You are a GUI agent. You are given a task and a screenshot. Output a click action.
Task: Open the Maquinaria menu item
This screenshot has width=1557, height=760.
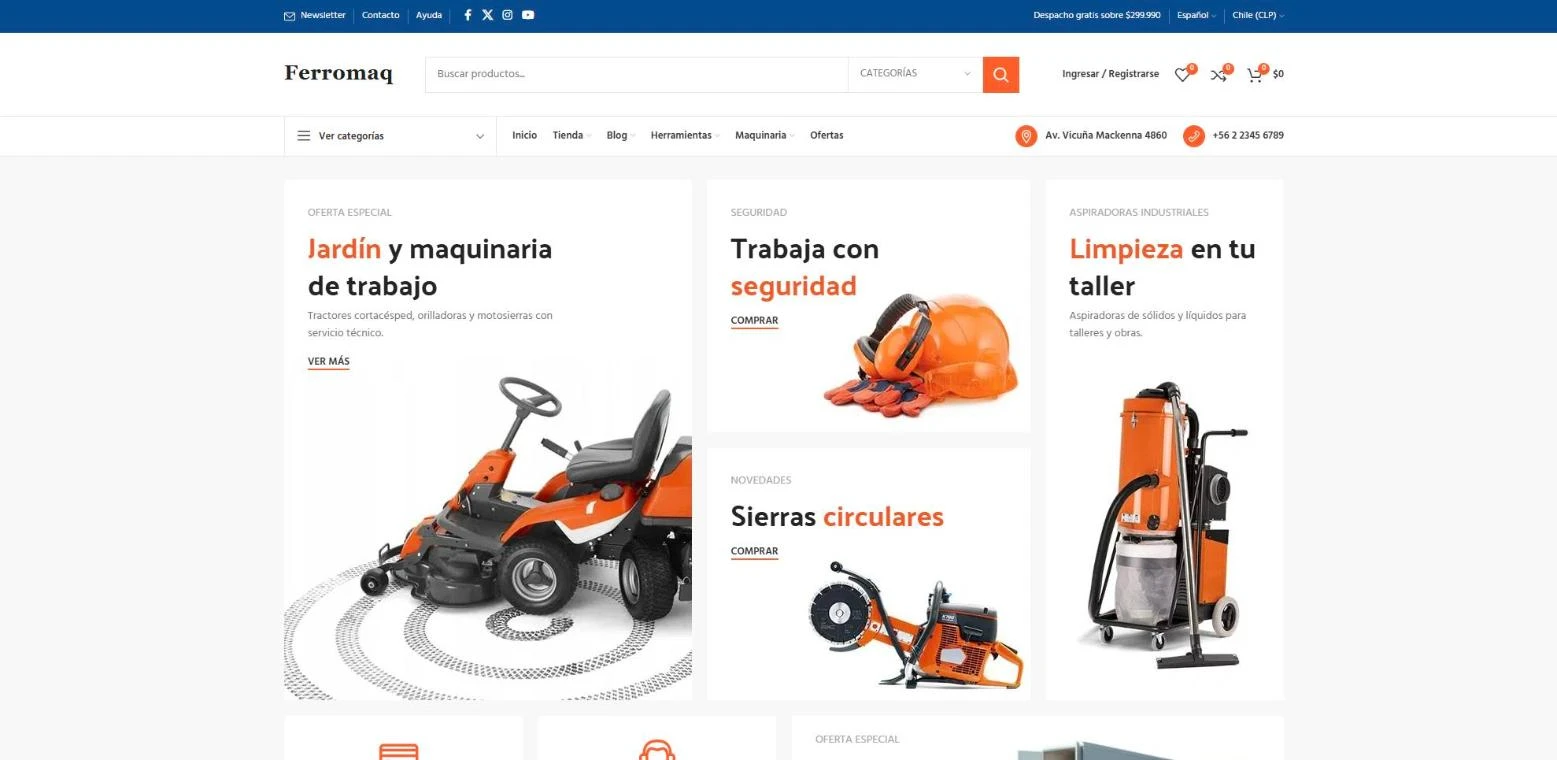[x=764, y=136]
